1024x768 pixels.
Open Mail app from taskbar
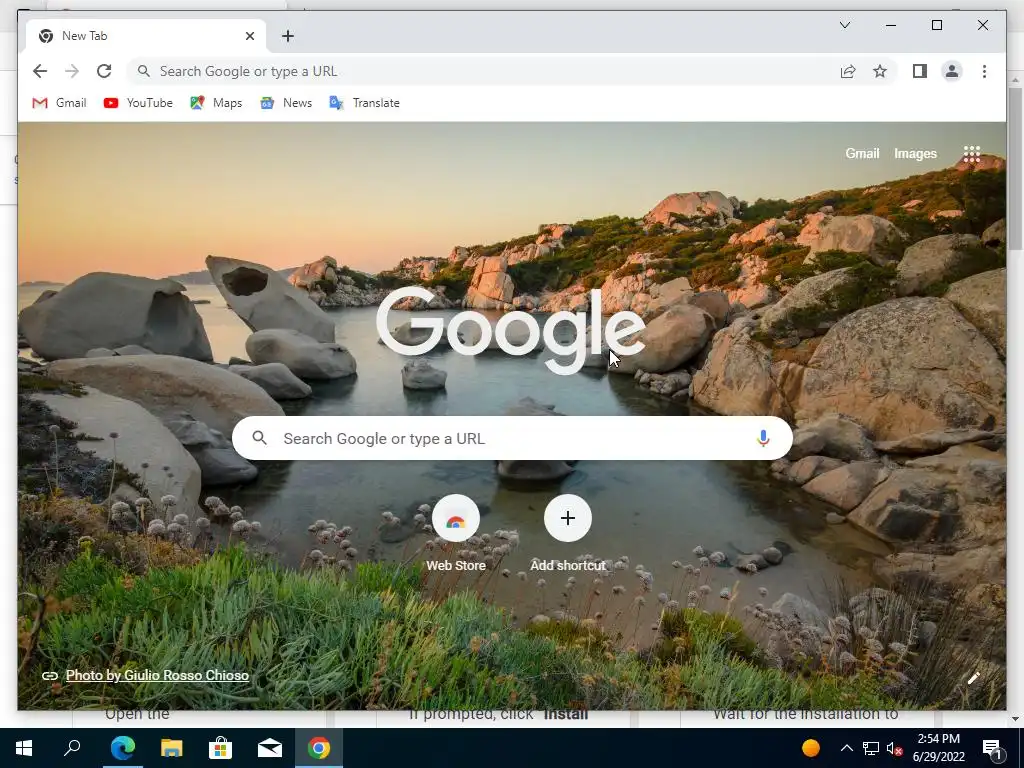pos(269,748)
